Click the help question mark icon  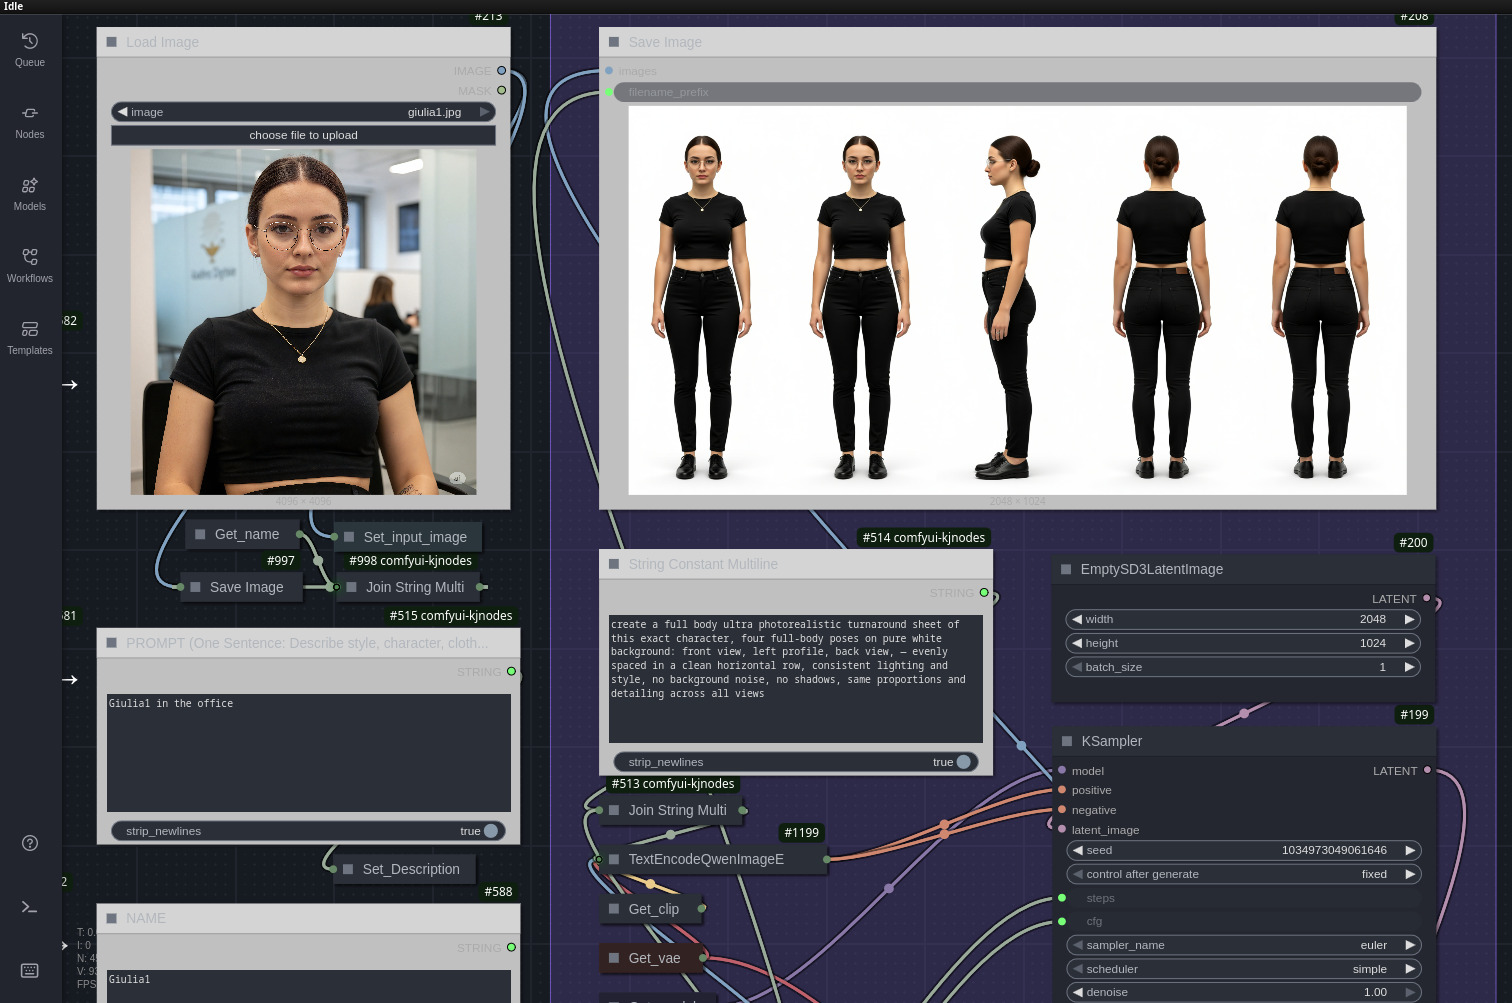[30, 843]
